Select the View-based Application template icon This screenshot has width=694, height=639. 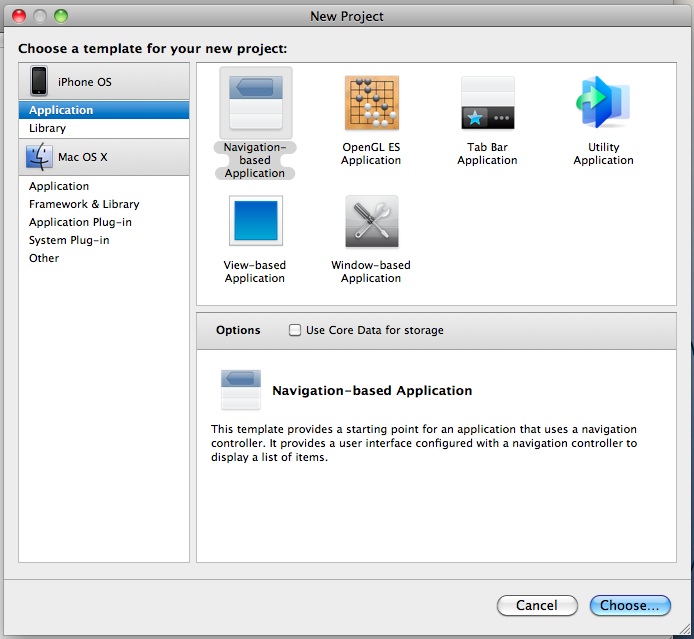pos(256,221)
